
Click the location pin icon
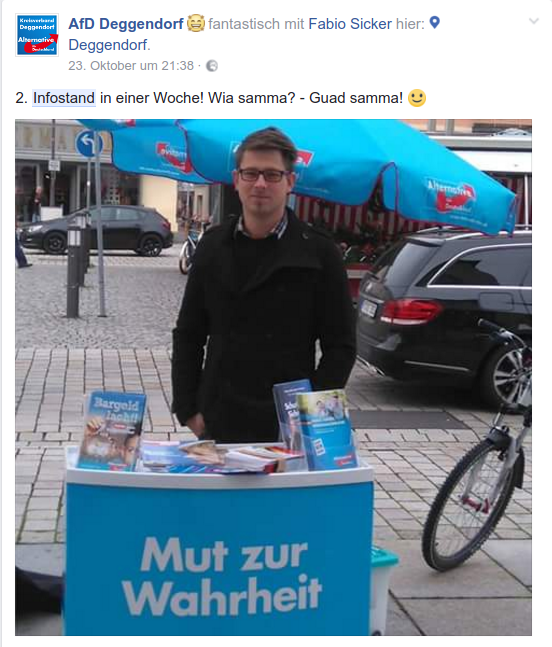(434, 23)
